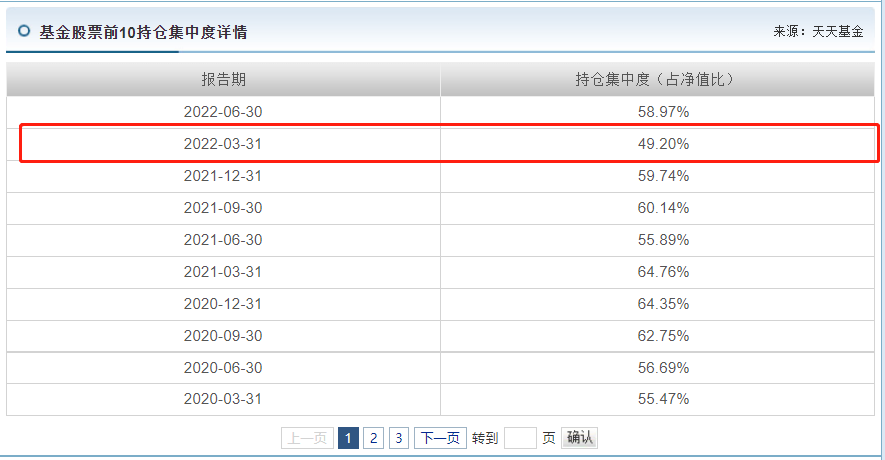Go to page 3 of results
Viewport: 885px width, 460px height.
398,438
